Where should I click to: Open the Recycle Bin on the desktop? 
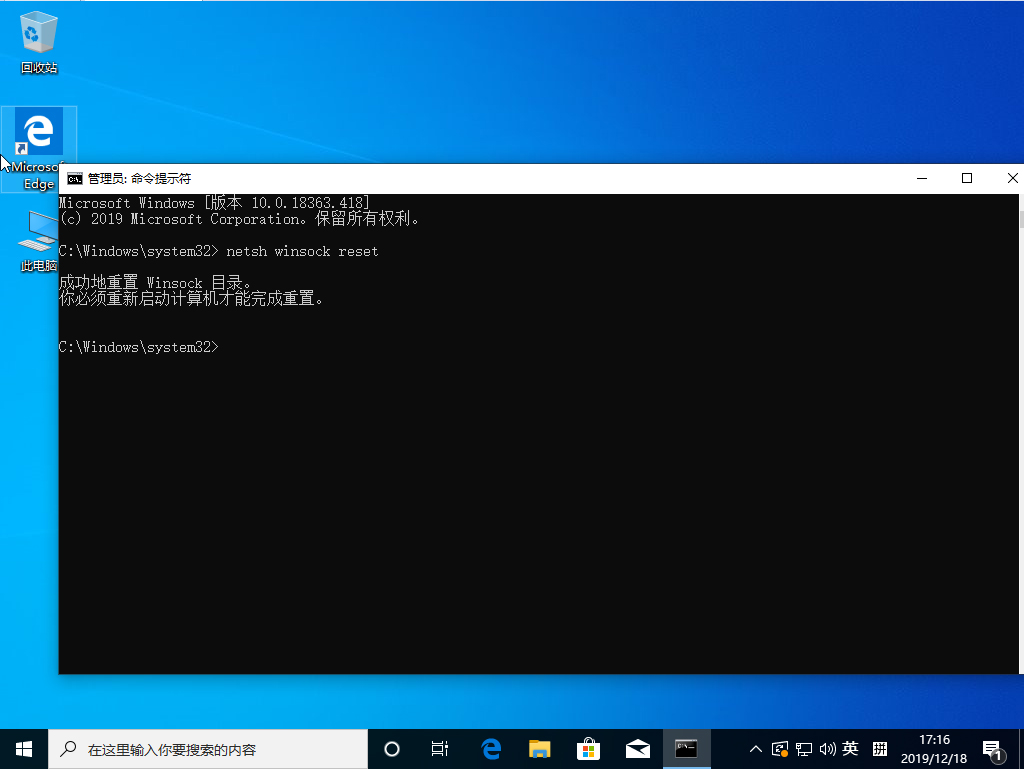pyautogui.click(x=37, y=30)
